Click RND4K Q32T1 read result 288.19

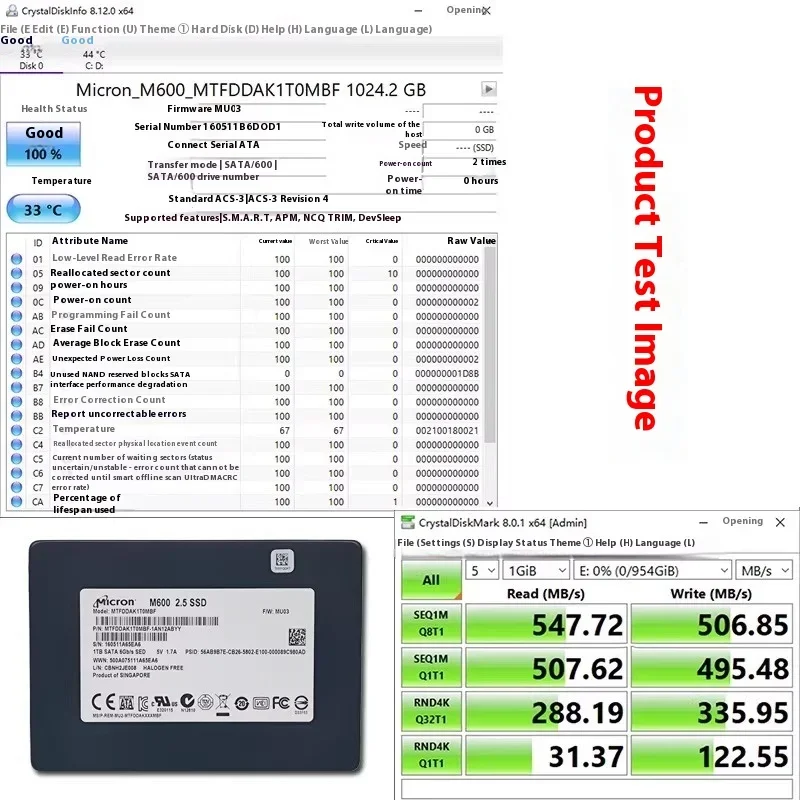[546, 711]
